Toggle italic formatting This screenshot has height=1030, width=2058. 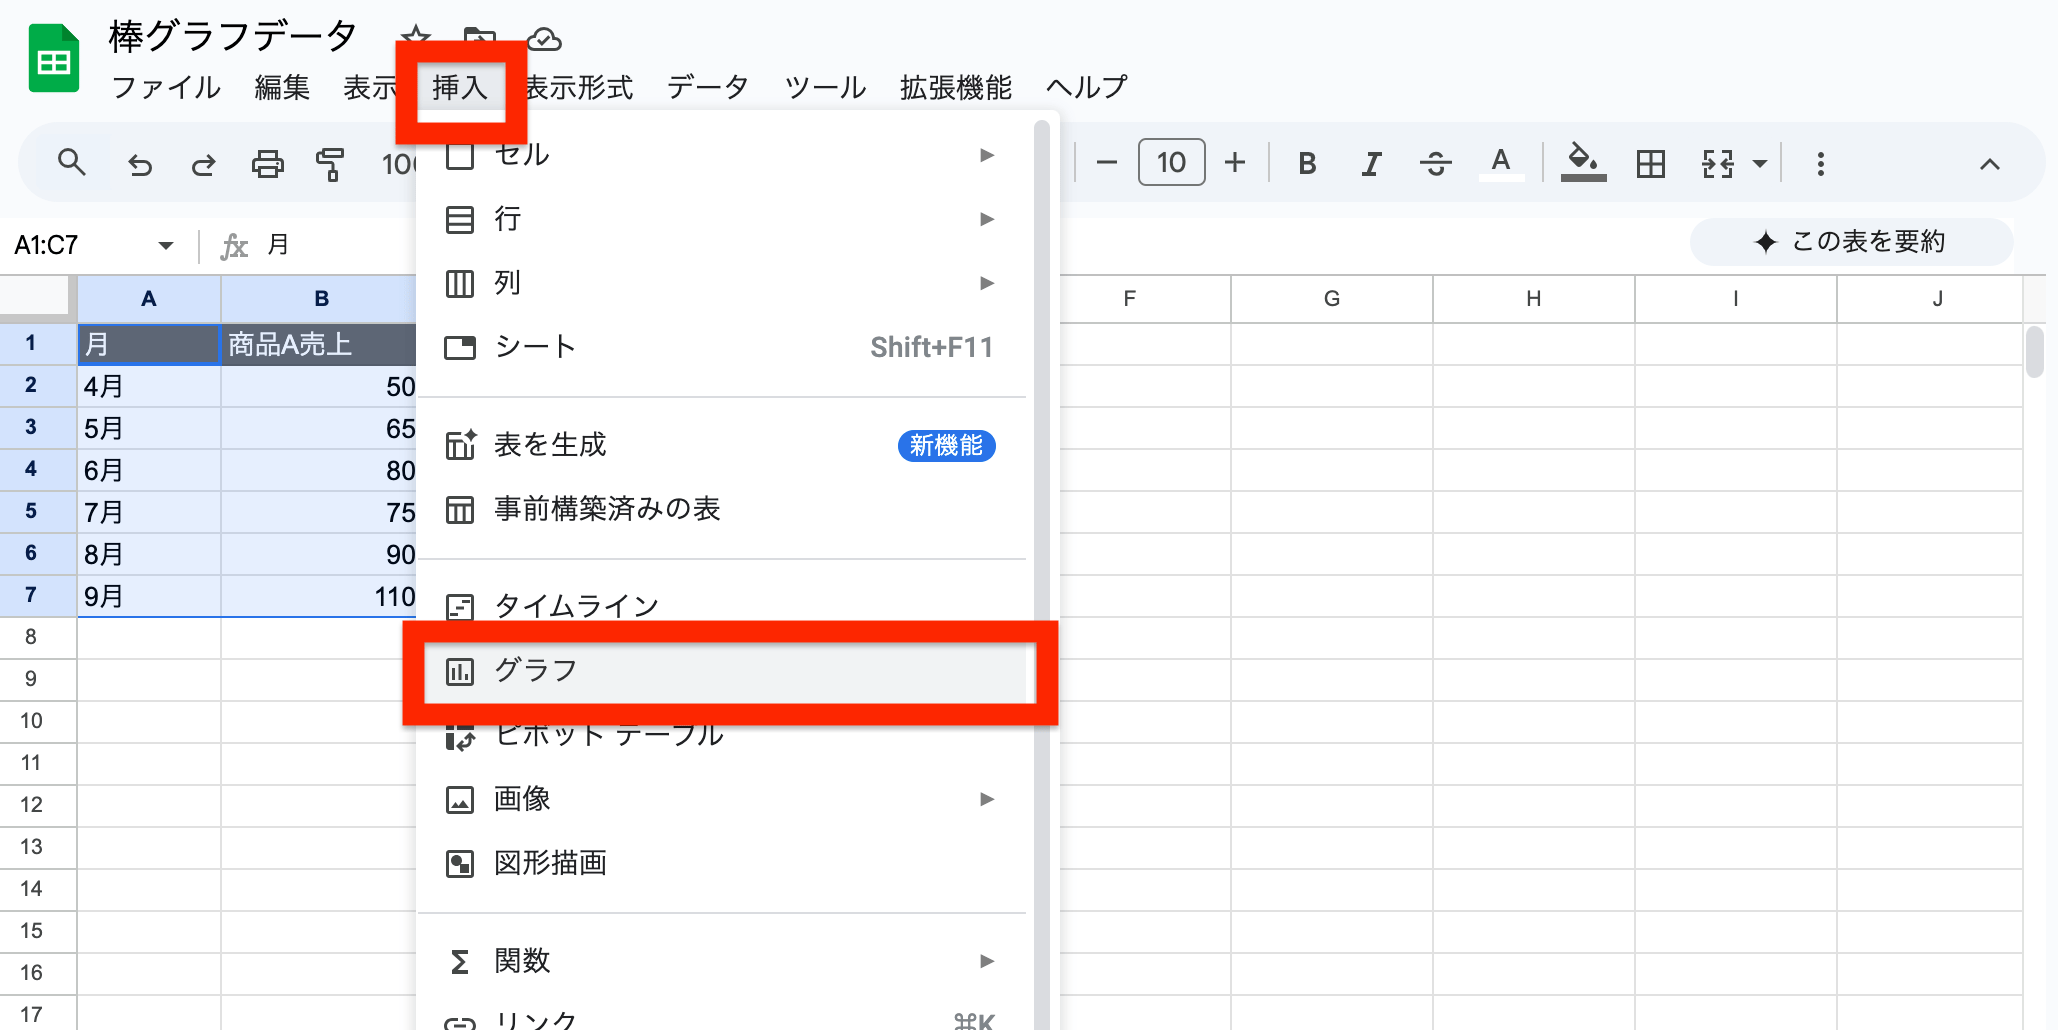[x=1371, y=162]
